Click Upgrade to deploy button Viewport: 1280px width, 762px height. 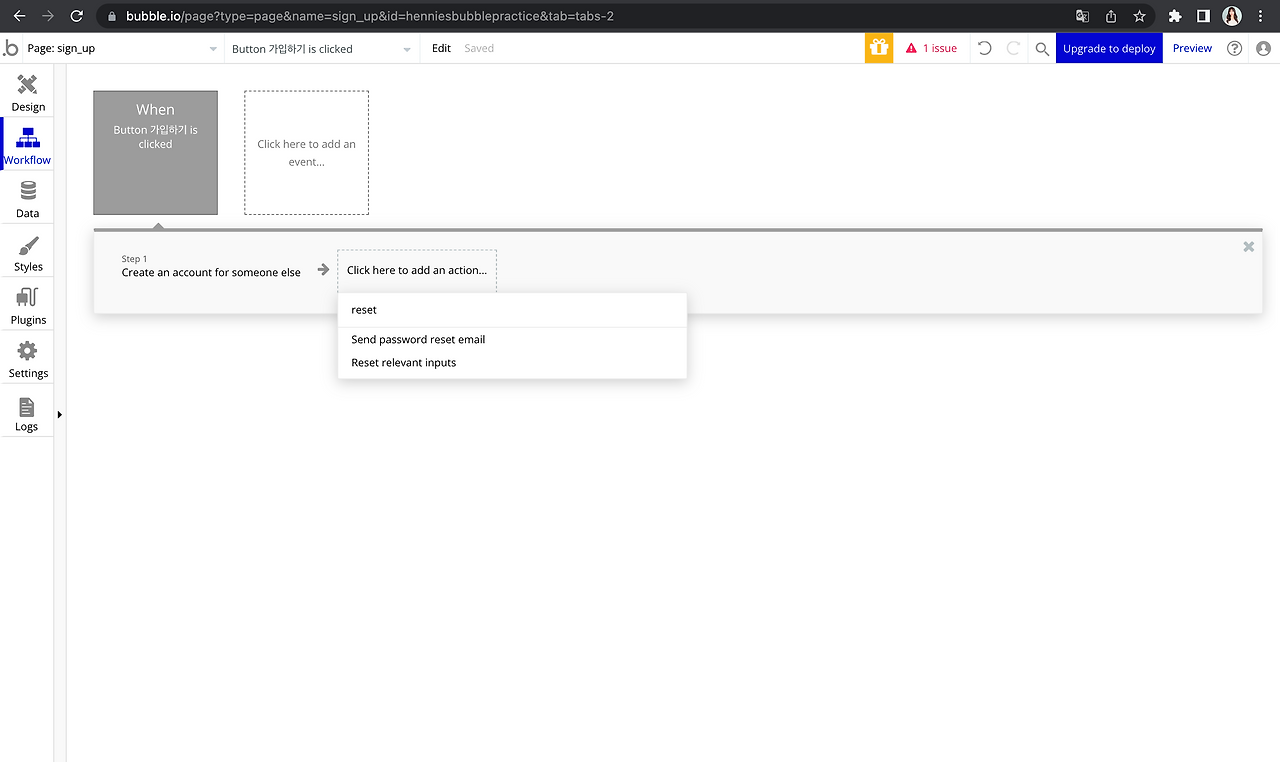click(1109, 48)
